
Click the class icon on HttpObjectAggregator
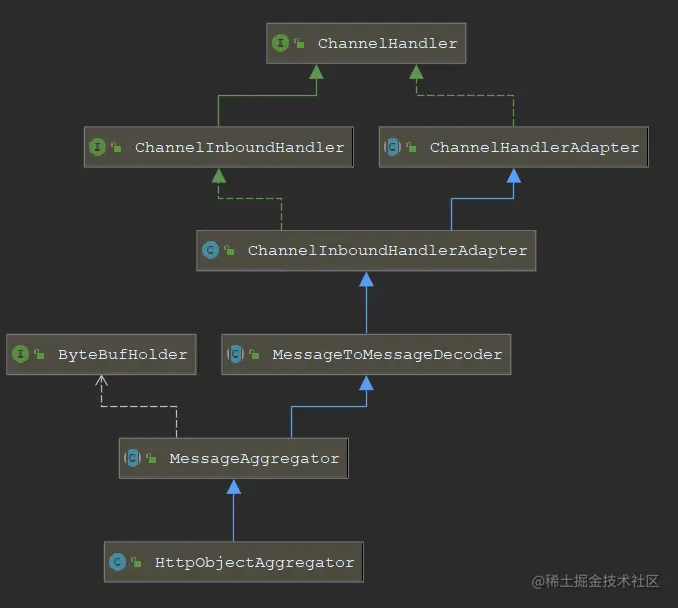coord(117,562)
